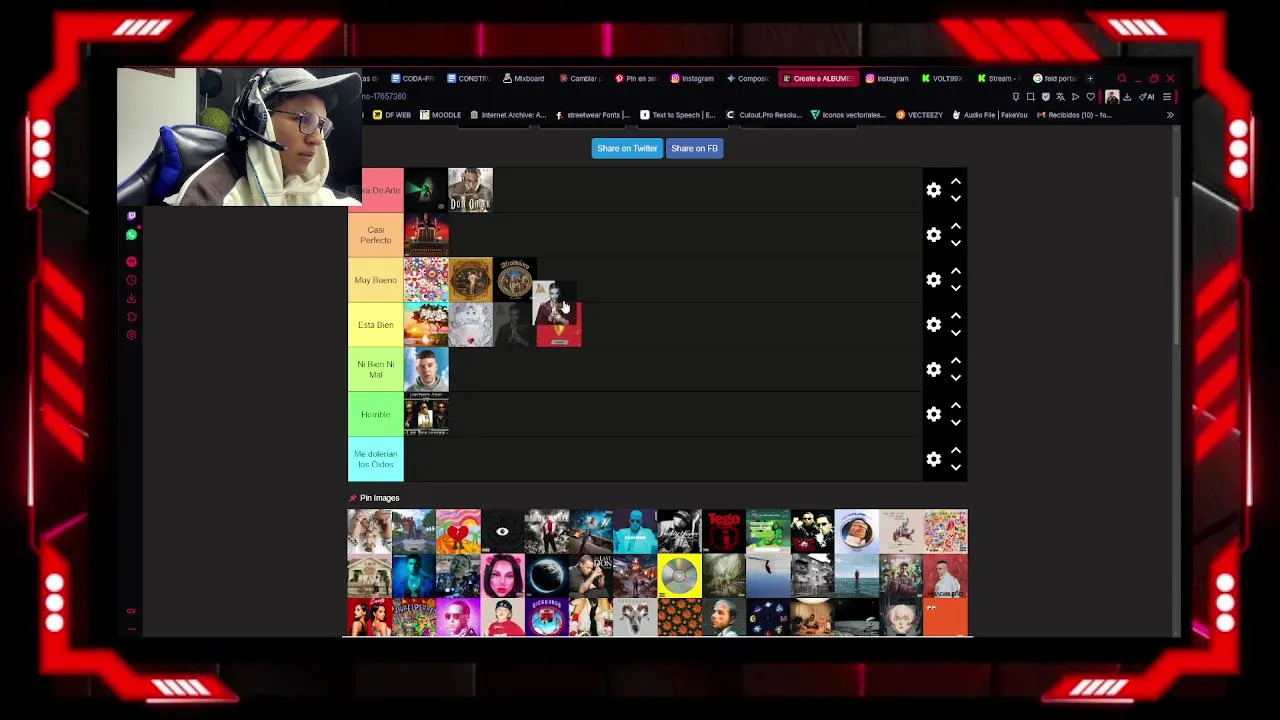Screen dimensions: 1280x720
Task: Open settings gear for Casi Perfecto row
Action: click(x=933, y=235)
